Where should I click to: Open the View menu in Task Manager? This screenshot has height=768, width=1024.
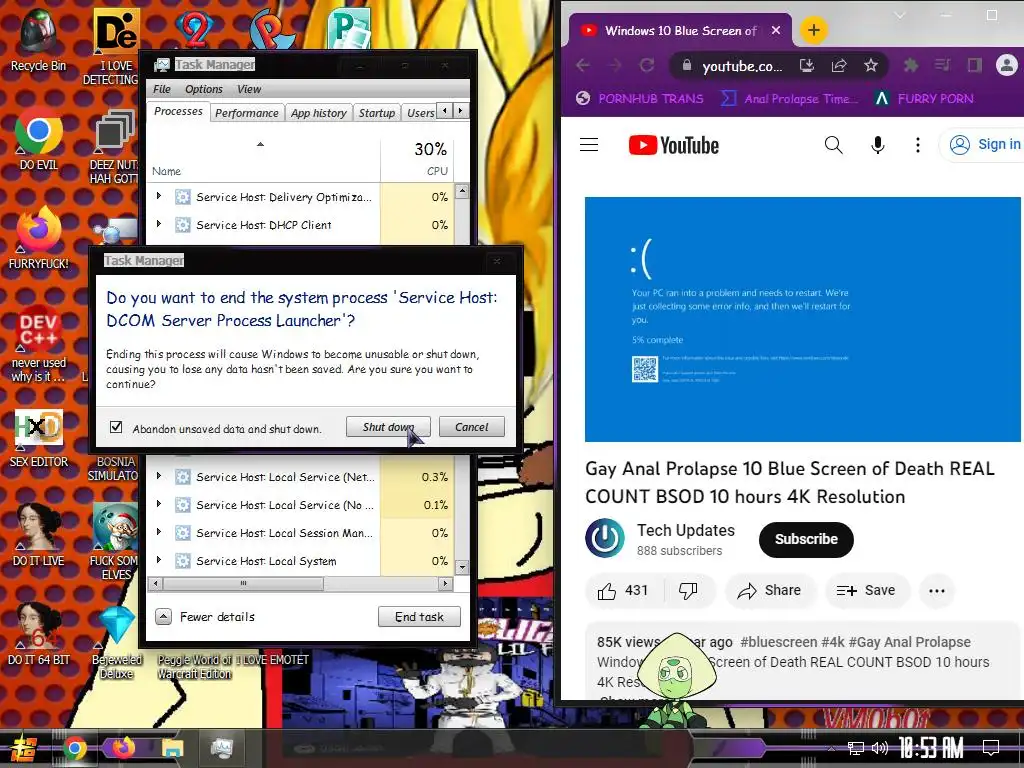pyautogui.click(x=249, y=89)
